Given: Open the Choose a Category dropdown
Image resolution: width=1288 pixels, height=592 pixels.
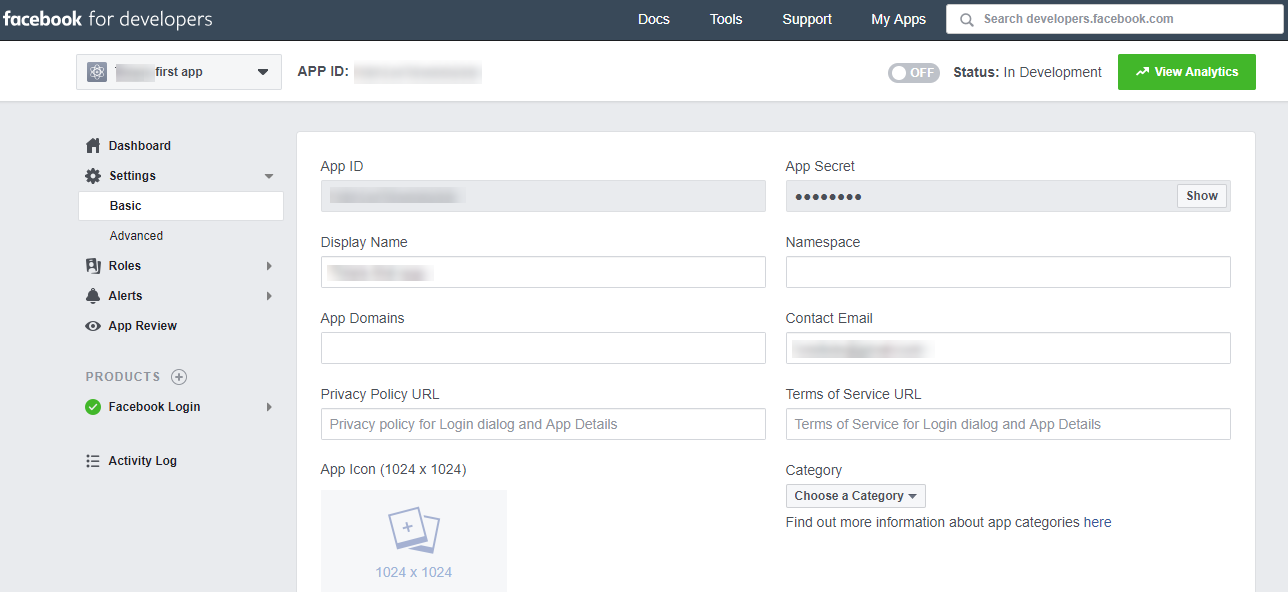Looking at the screenshot, I should point(855,496).
